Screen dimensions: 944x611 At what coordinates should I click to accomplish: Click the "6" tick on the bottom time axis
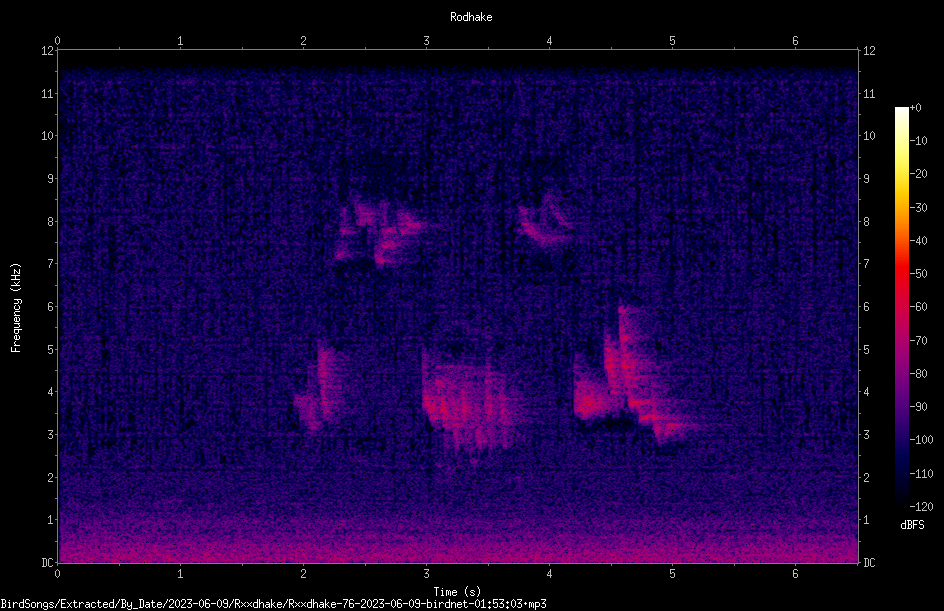(x=795, y=574)
